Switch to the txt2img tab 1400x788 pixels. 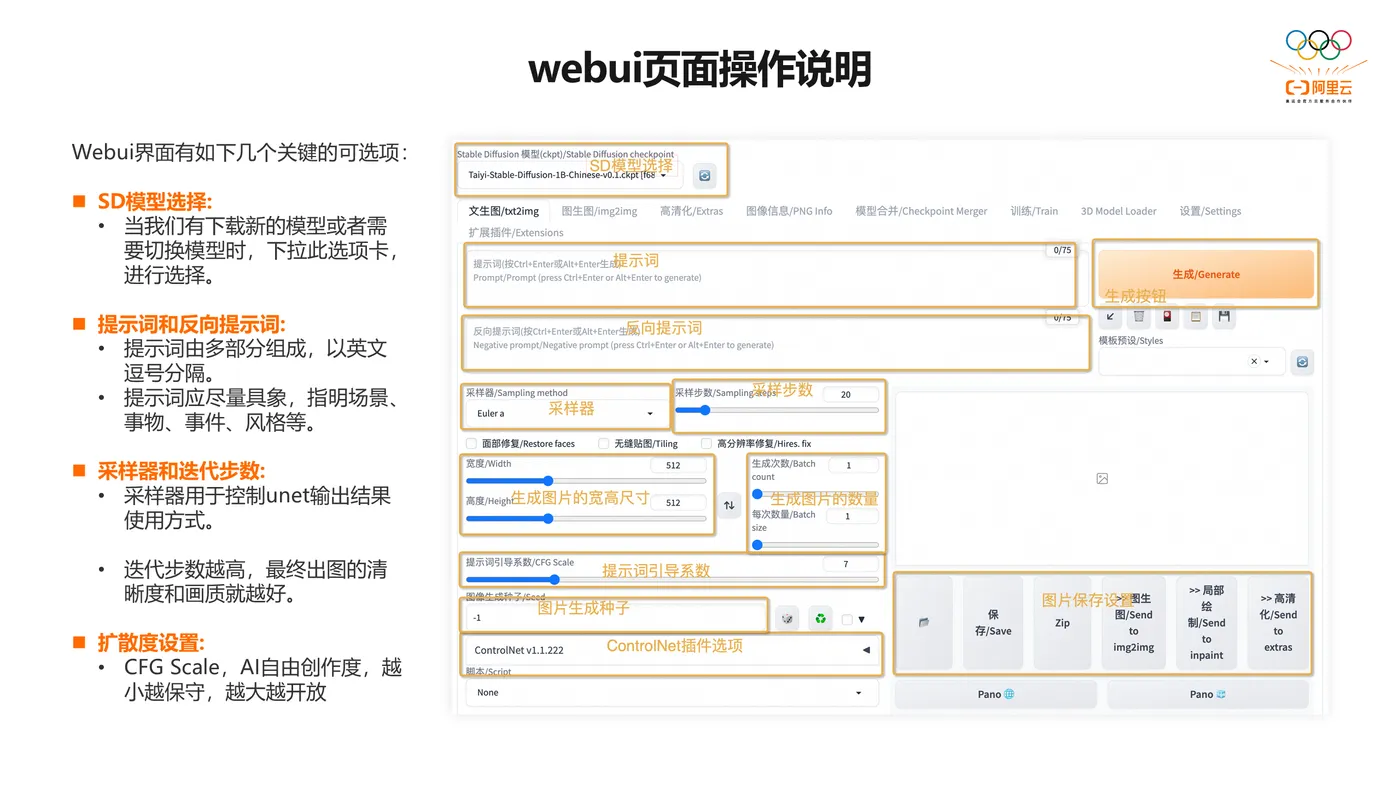(504, 211)
